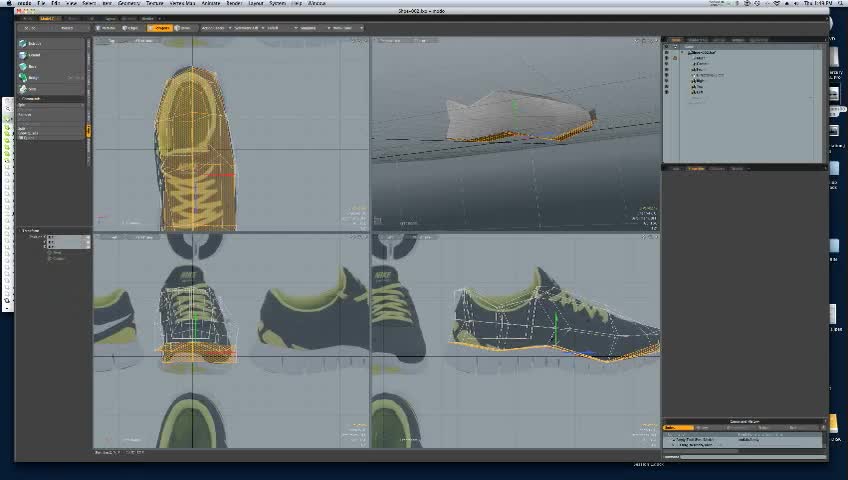
Task: Switch to the Properties tab in right panel
Action: (696, 168)
